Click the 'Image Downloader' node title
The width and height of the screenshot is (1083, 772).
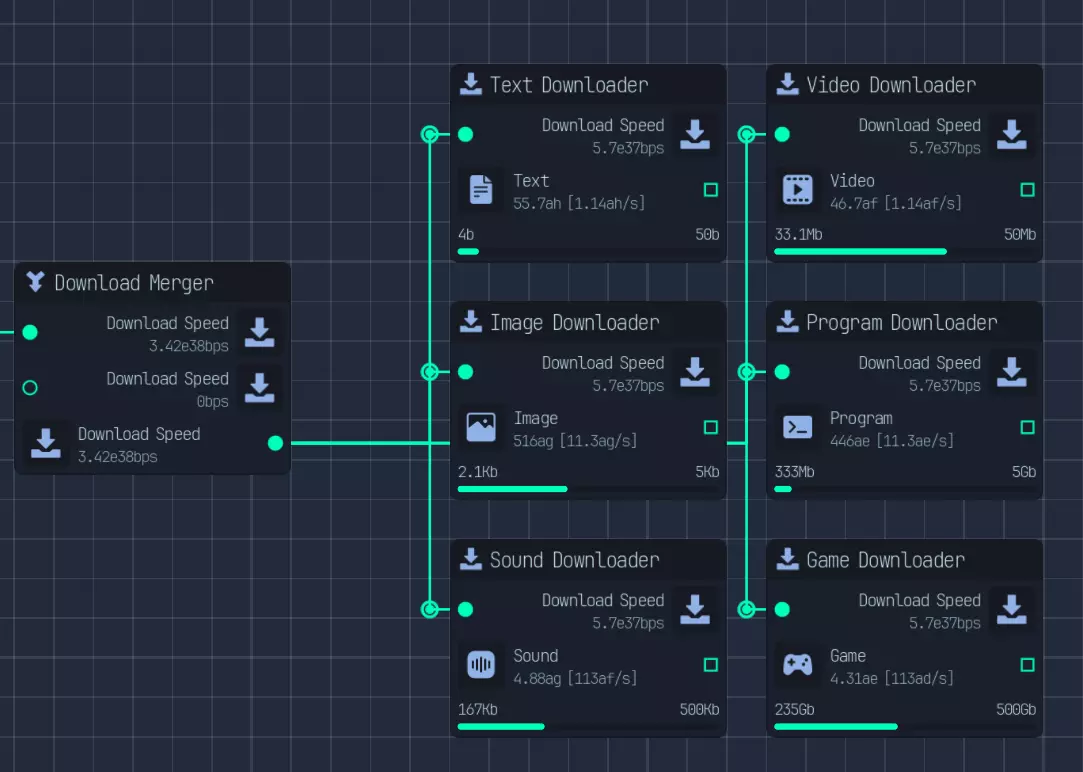575,322
